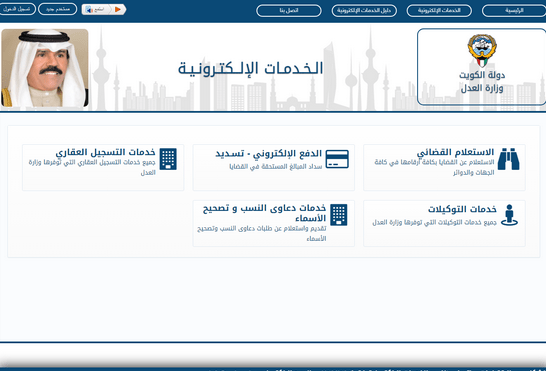Viewport: 546px width, 371px height.
Task: Open the الاستعلام القضائي service link
Action: (x=455, y=152)
